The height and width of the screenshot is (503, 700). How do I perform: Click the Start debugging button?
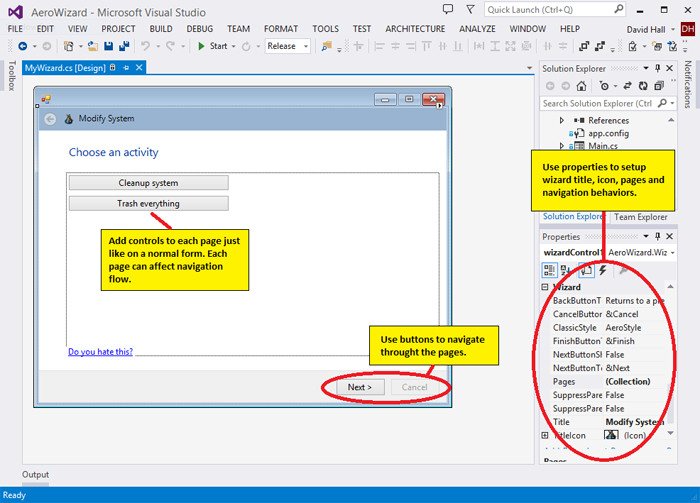pyautogui.click(x=213, y=46)
